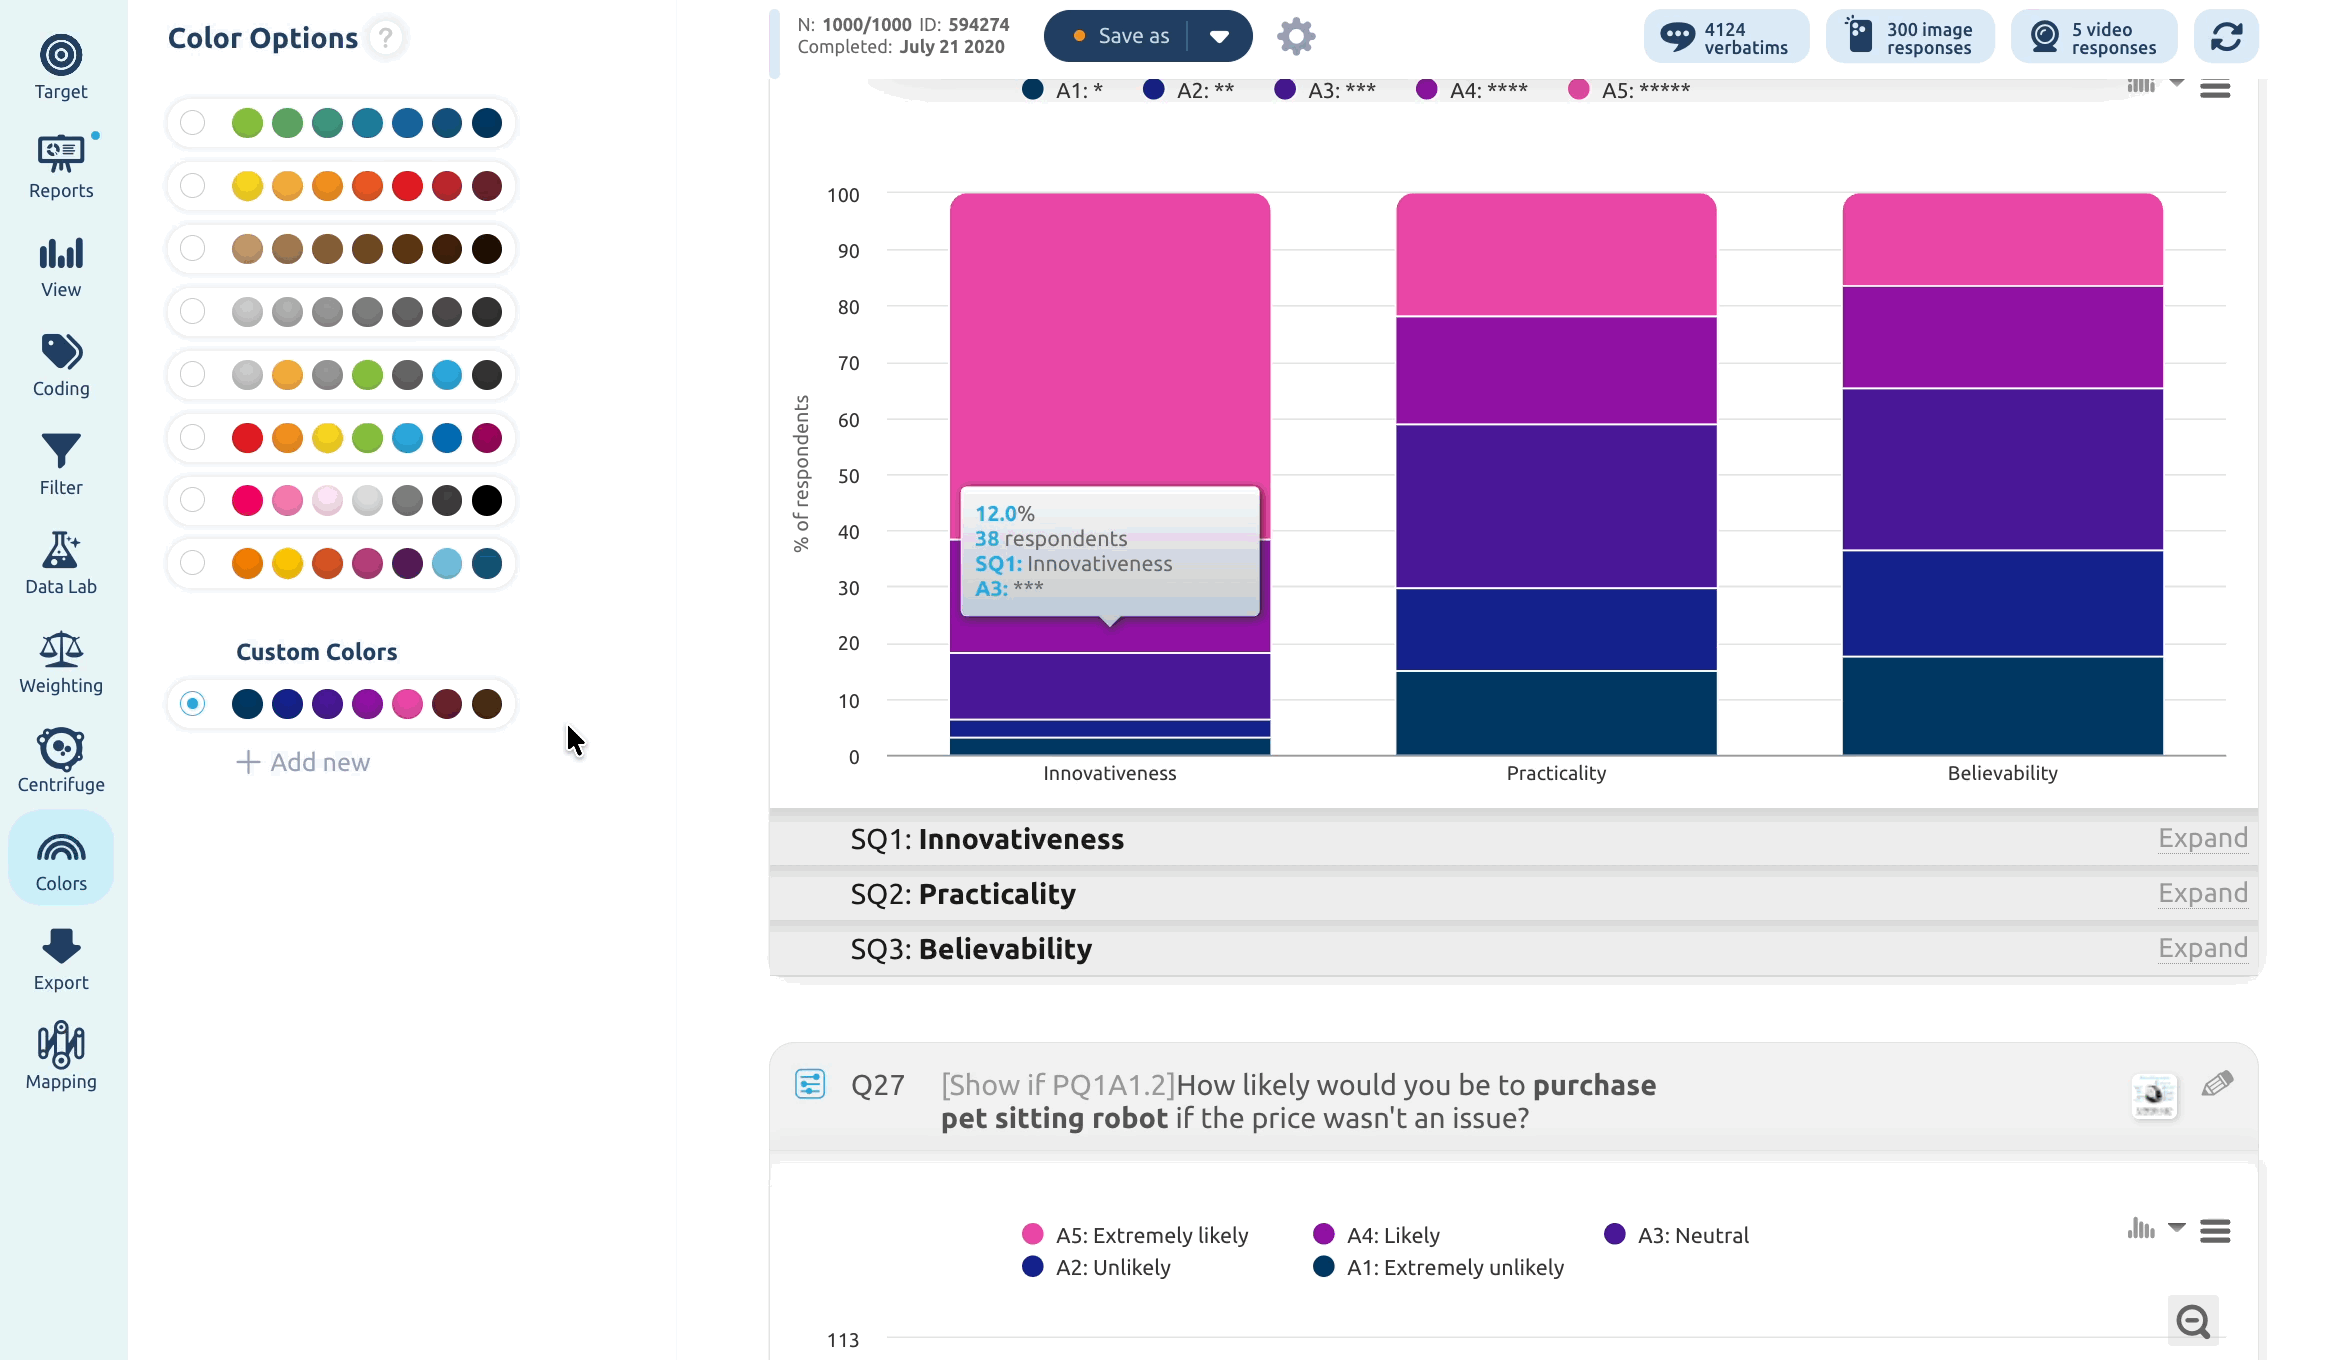Click the Q27 edit pencil icon
Screen dimensions: 2344x1360
point(2217,1084)
